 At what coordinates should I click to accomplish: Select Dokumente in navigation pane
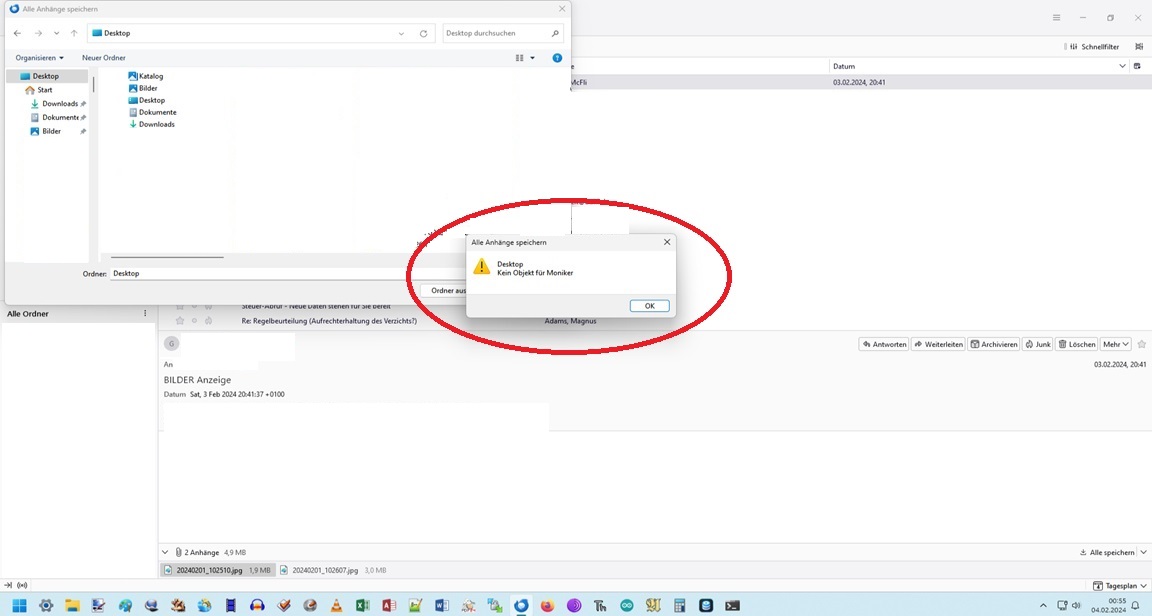pyautogui.click(x=58, y=118)
